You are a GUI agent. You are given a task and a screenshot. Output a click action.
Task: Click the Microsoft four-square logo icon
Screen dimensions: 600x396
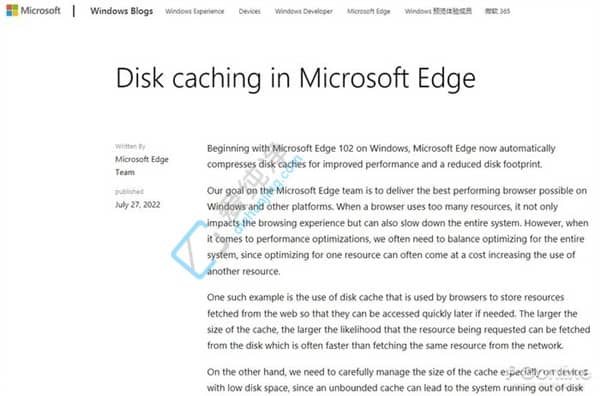[x=12, y=10]
